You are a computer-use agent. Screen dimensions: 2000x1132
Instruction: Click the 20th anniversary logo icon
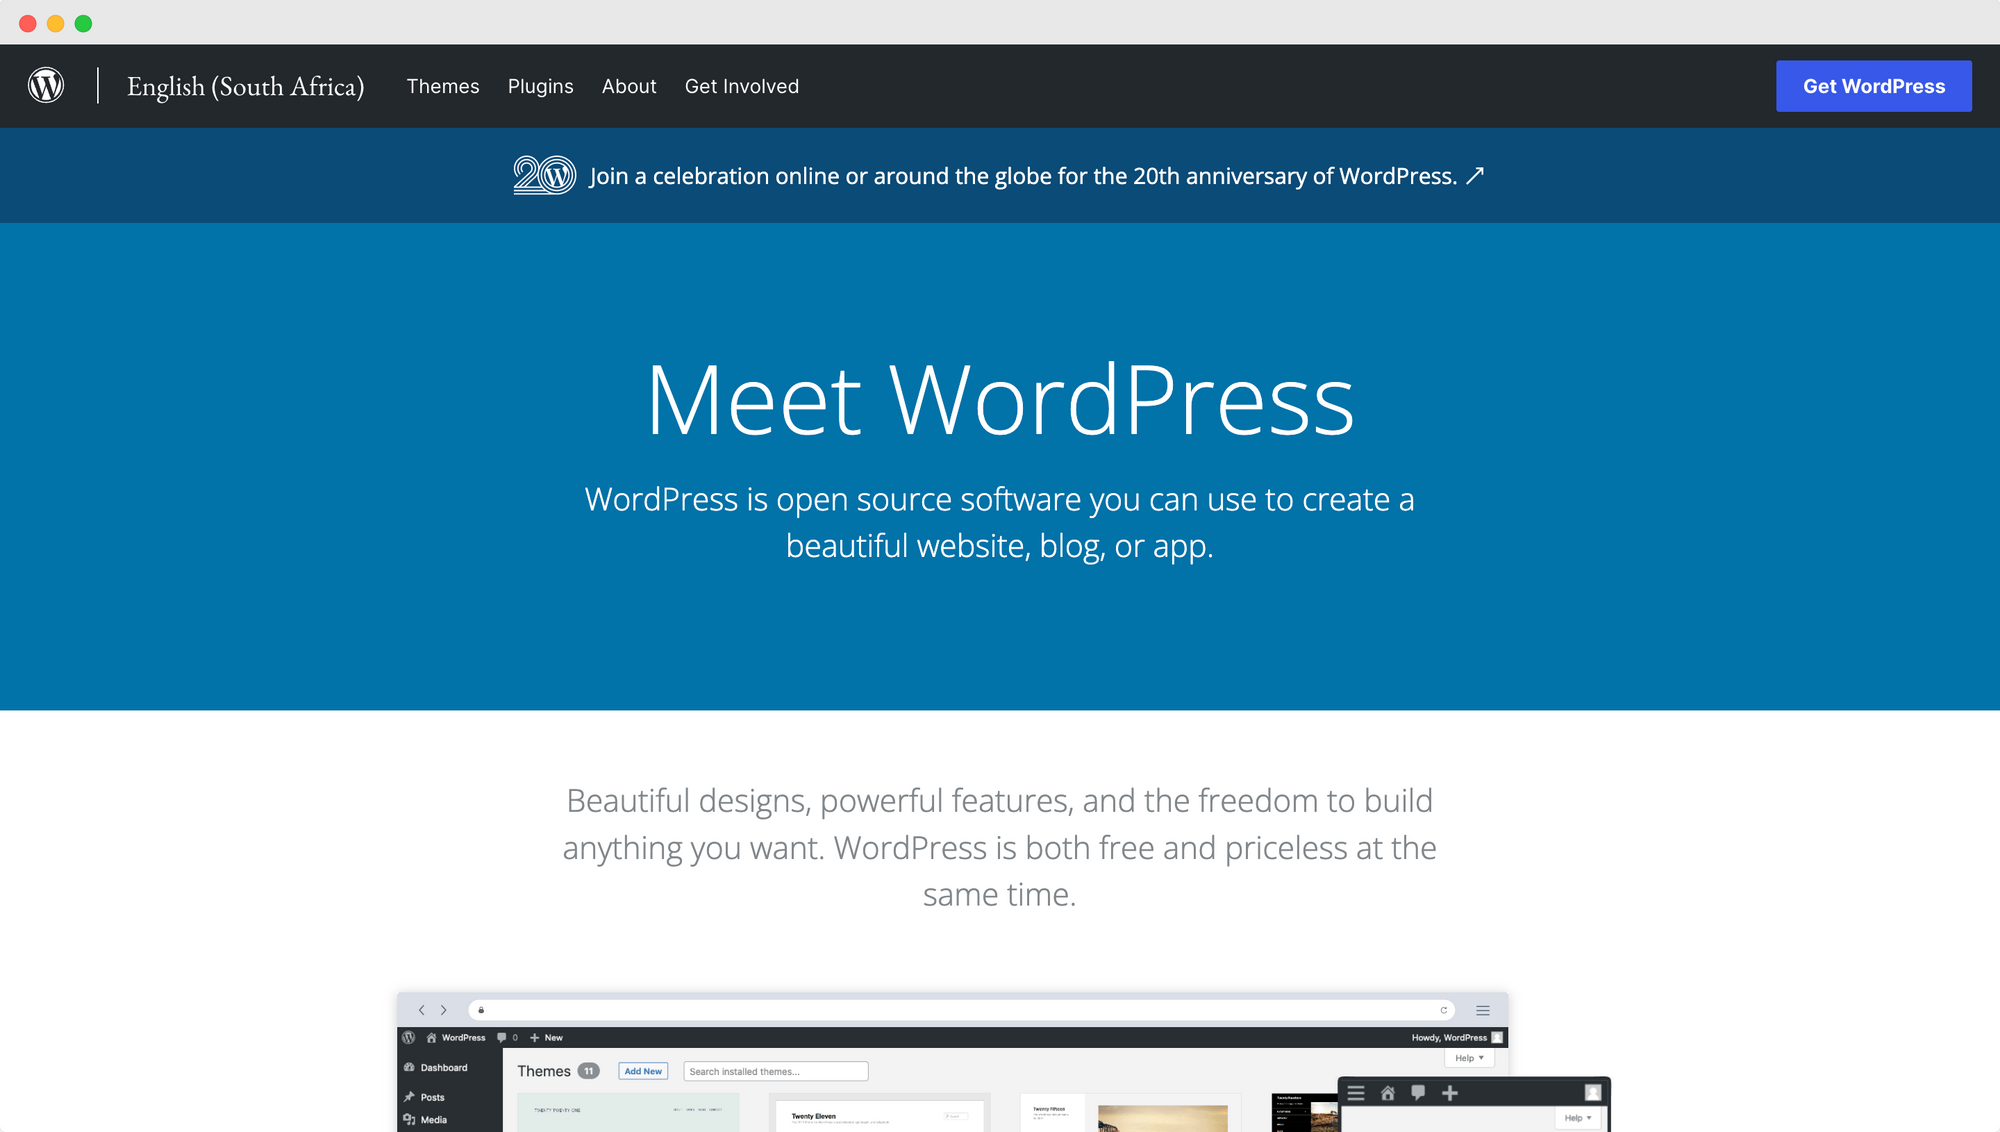tap(545, 175)
